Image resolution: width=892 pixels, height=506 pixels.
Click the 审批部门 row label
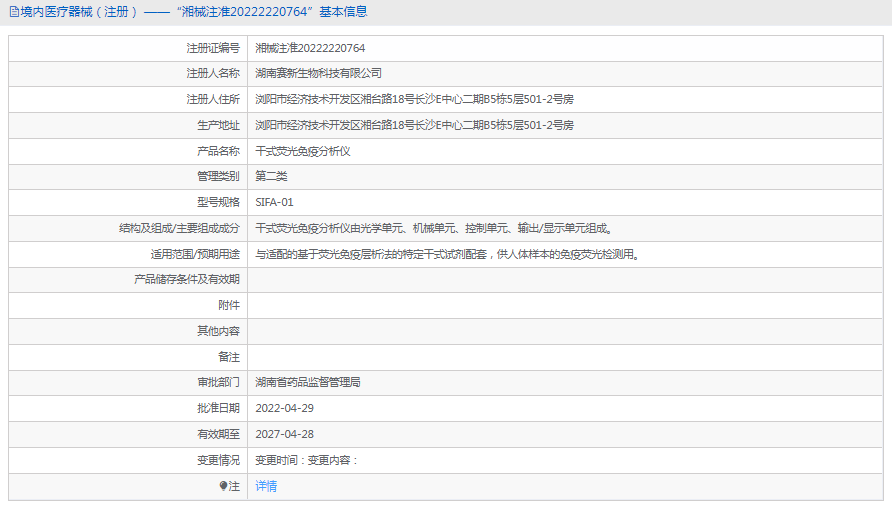tap(218, 382)
